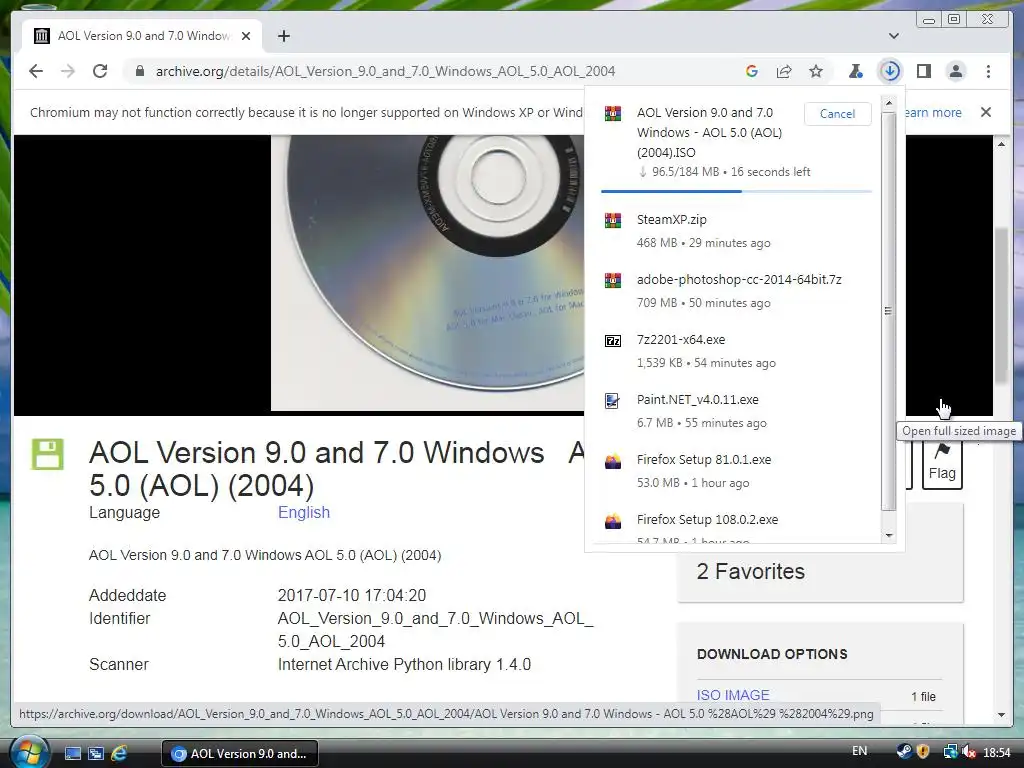Select the AOL Version 9.0 and 7.0 tab
Image resolution: width=1024 pixels, height=768 pixels.
coord(142,36)
